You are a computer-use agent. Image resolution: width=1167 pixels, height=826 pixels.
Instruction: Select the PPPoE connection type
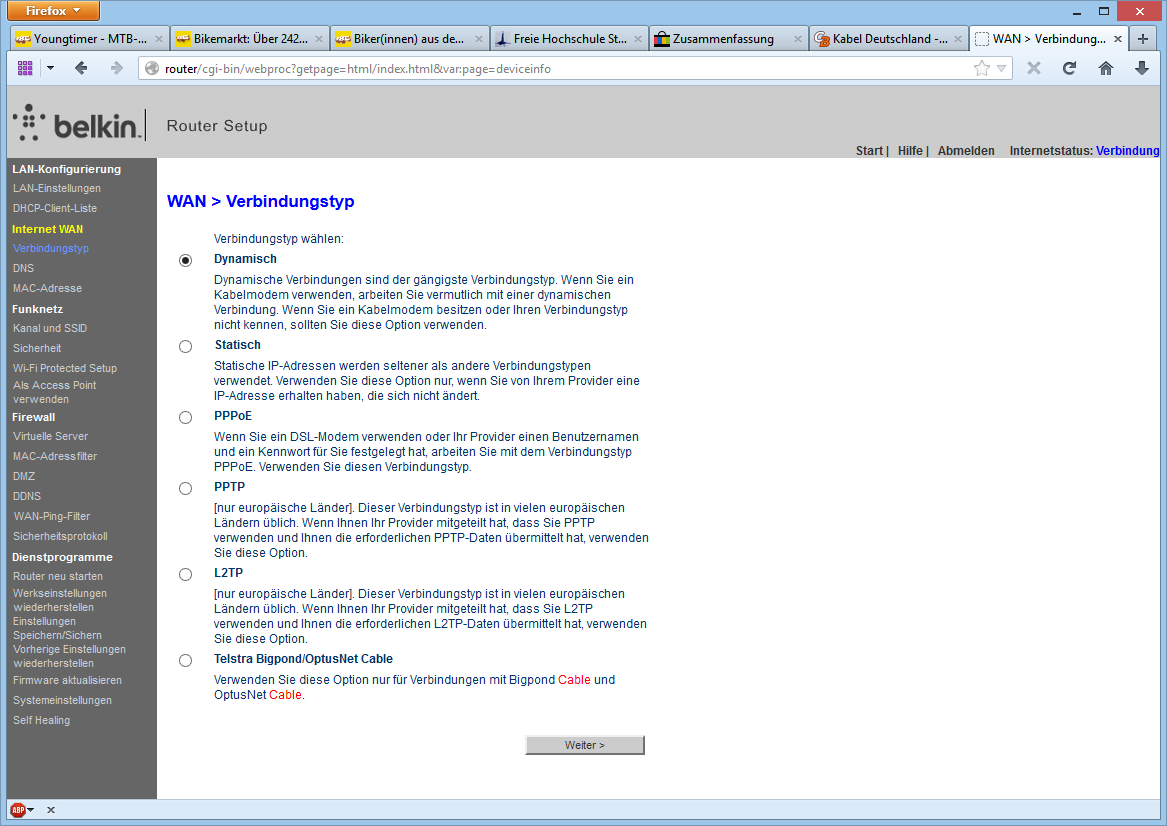coord(185,417)
